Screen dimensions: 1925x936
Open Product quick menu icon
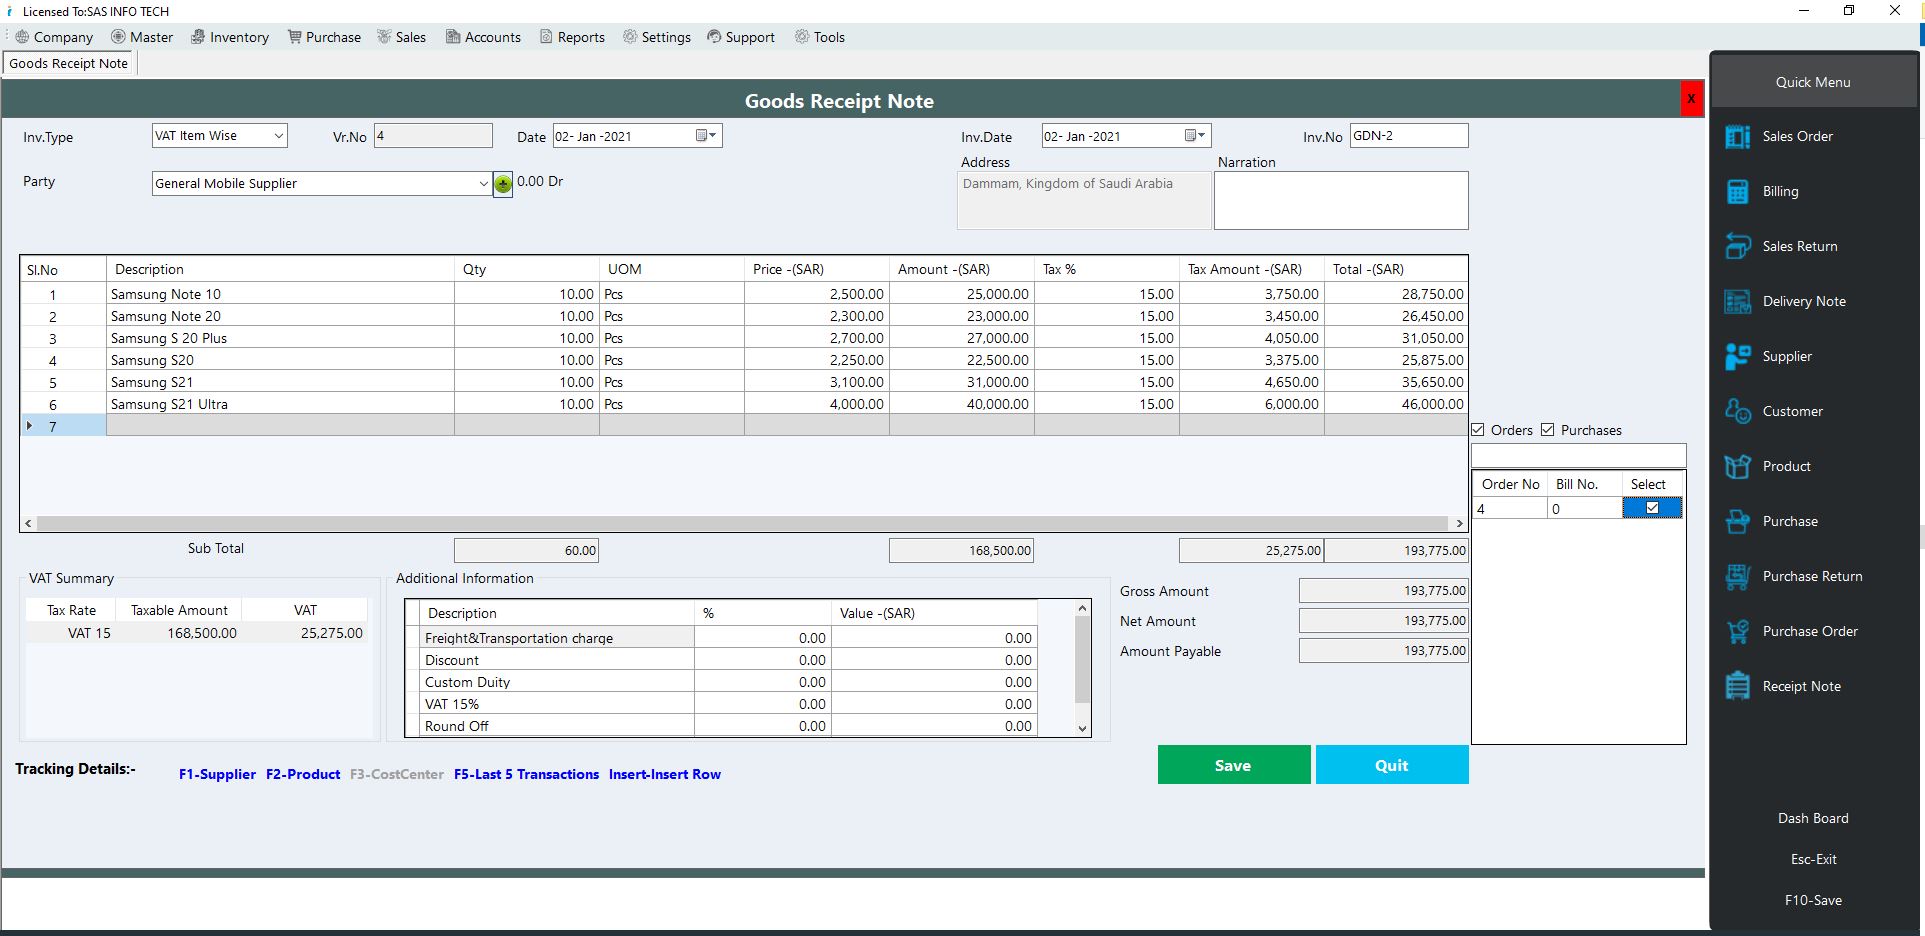click(1738, 466)
